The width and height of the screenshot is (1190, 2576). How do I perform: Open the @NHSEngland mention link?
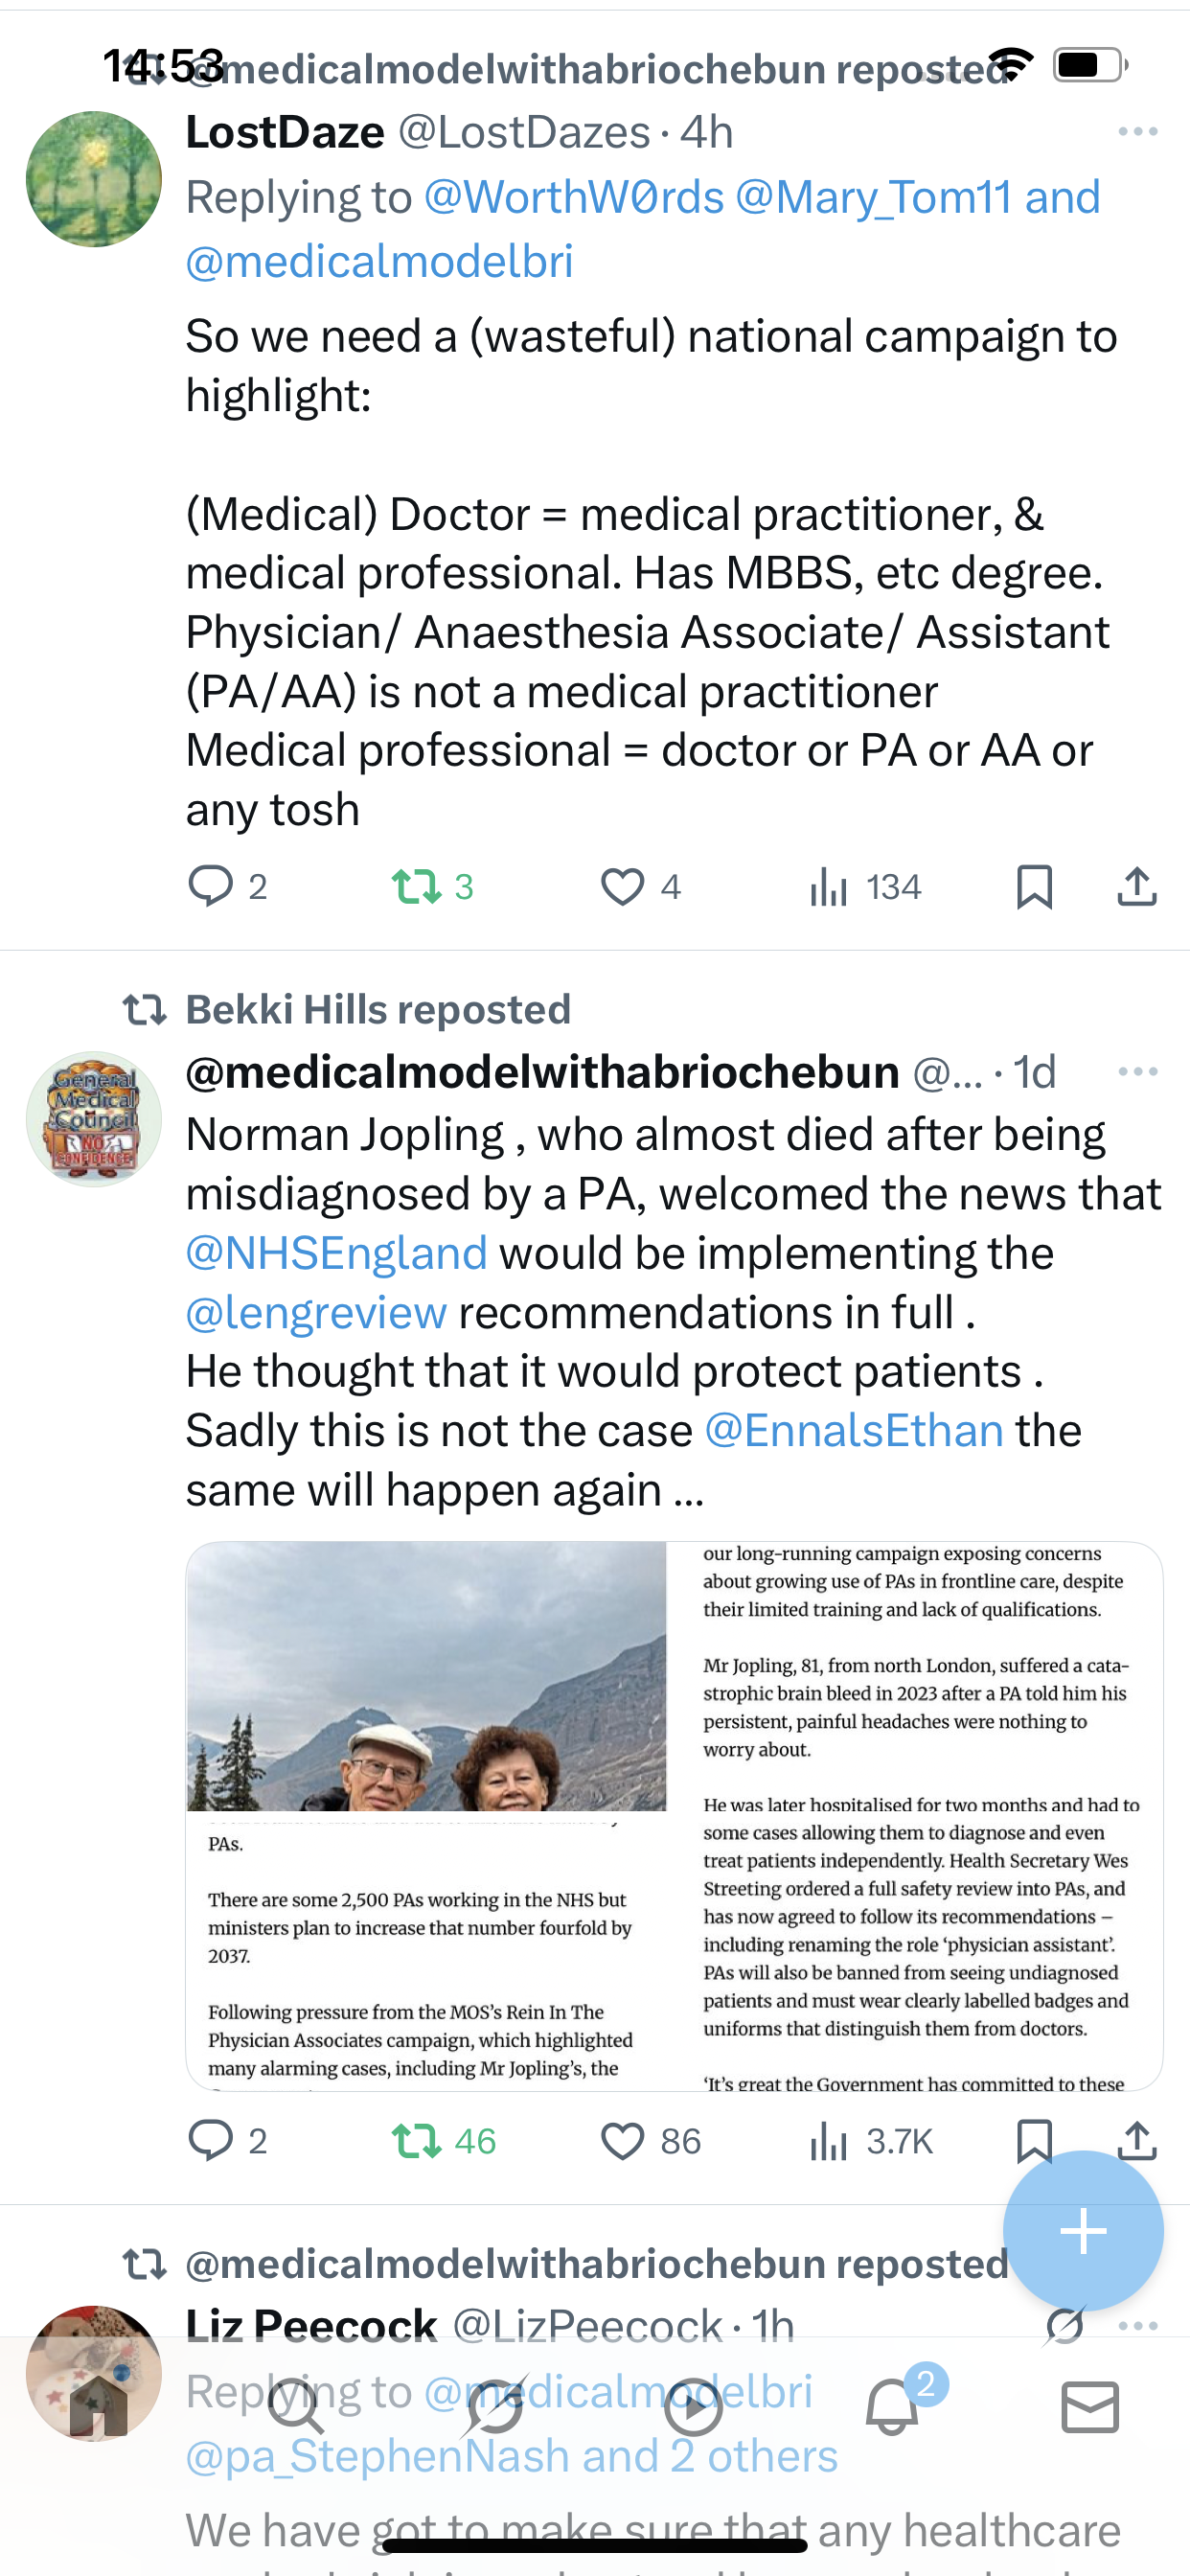click(337, 1253)
